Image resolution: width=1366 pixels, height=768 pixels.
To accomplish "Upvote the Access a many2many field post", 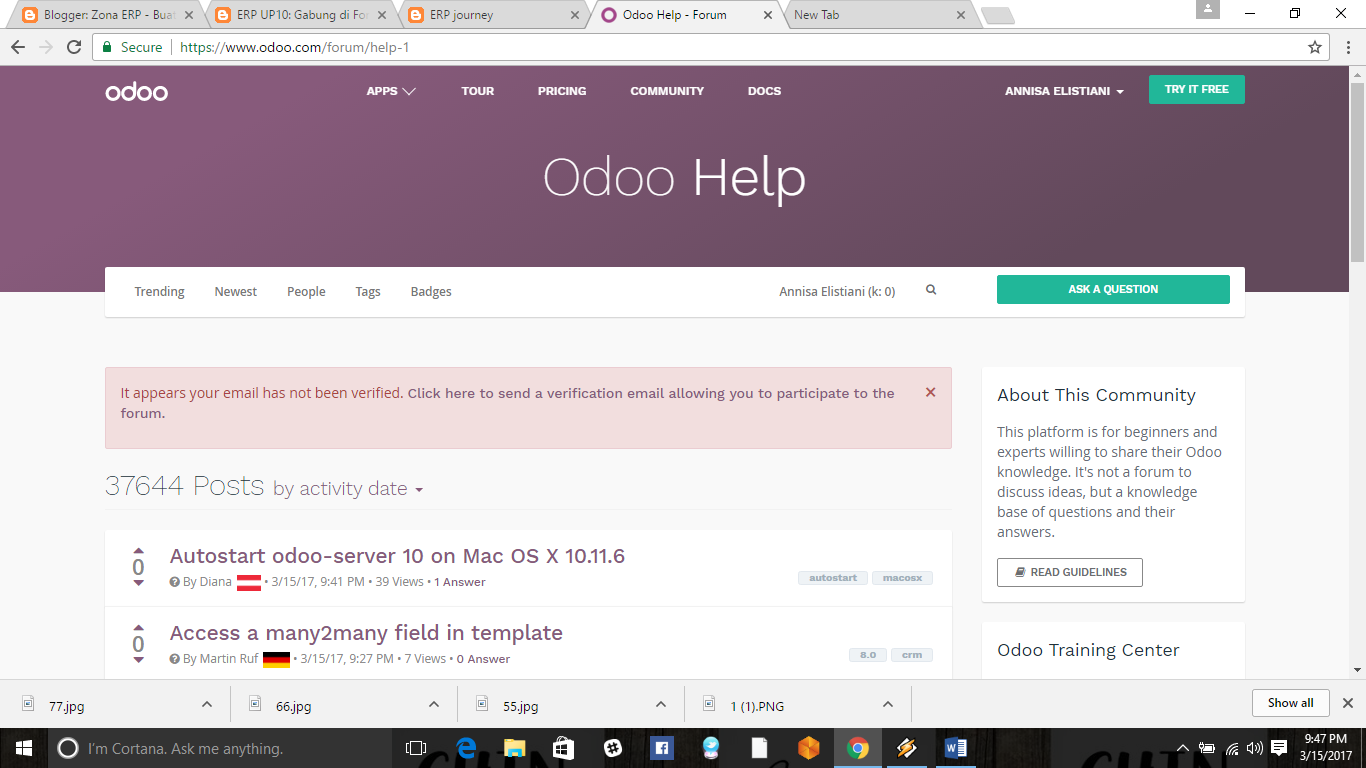I will point(138,628).
